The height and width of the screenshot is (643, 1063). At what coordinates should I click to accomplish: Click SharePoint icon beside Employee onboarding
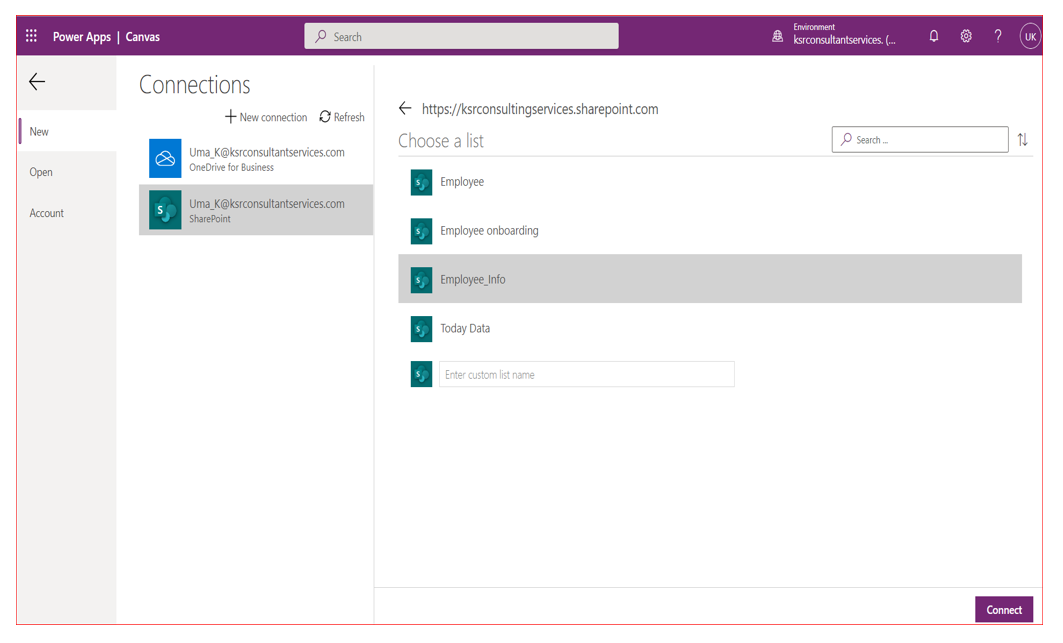(421, 231)
